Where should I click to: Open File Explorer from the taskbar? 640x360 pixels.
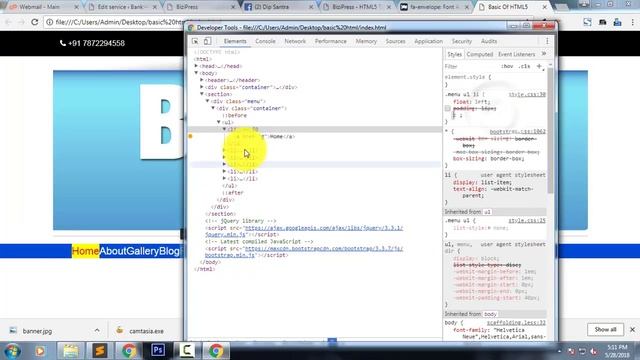[71, 351]
